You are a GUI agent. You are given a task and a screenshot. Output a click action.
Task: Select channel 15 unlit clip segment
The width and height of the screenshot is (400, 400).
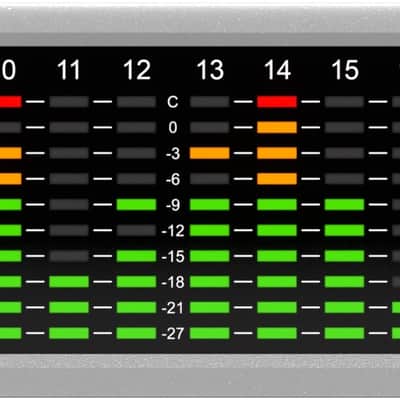pyautogui.click(x=344, y=102)
